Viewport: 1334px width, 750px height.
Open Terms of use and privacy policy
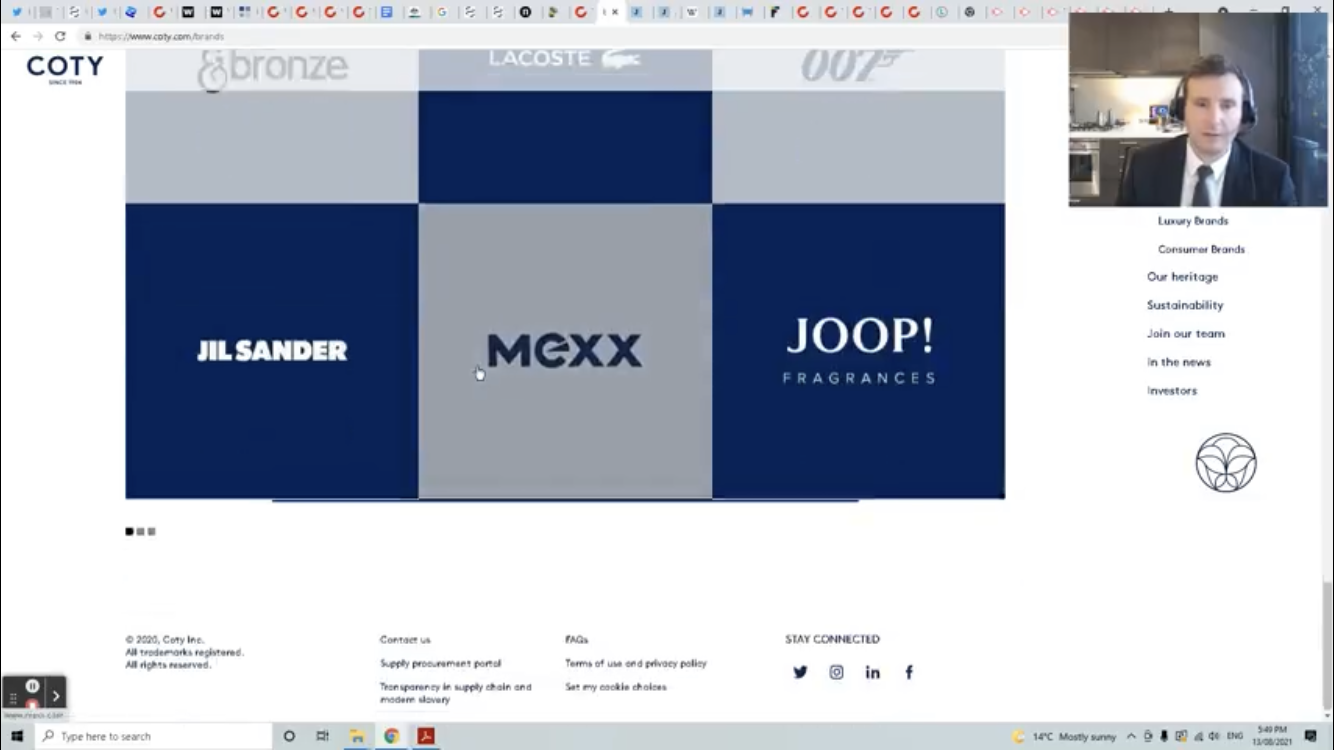[636, 663]
